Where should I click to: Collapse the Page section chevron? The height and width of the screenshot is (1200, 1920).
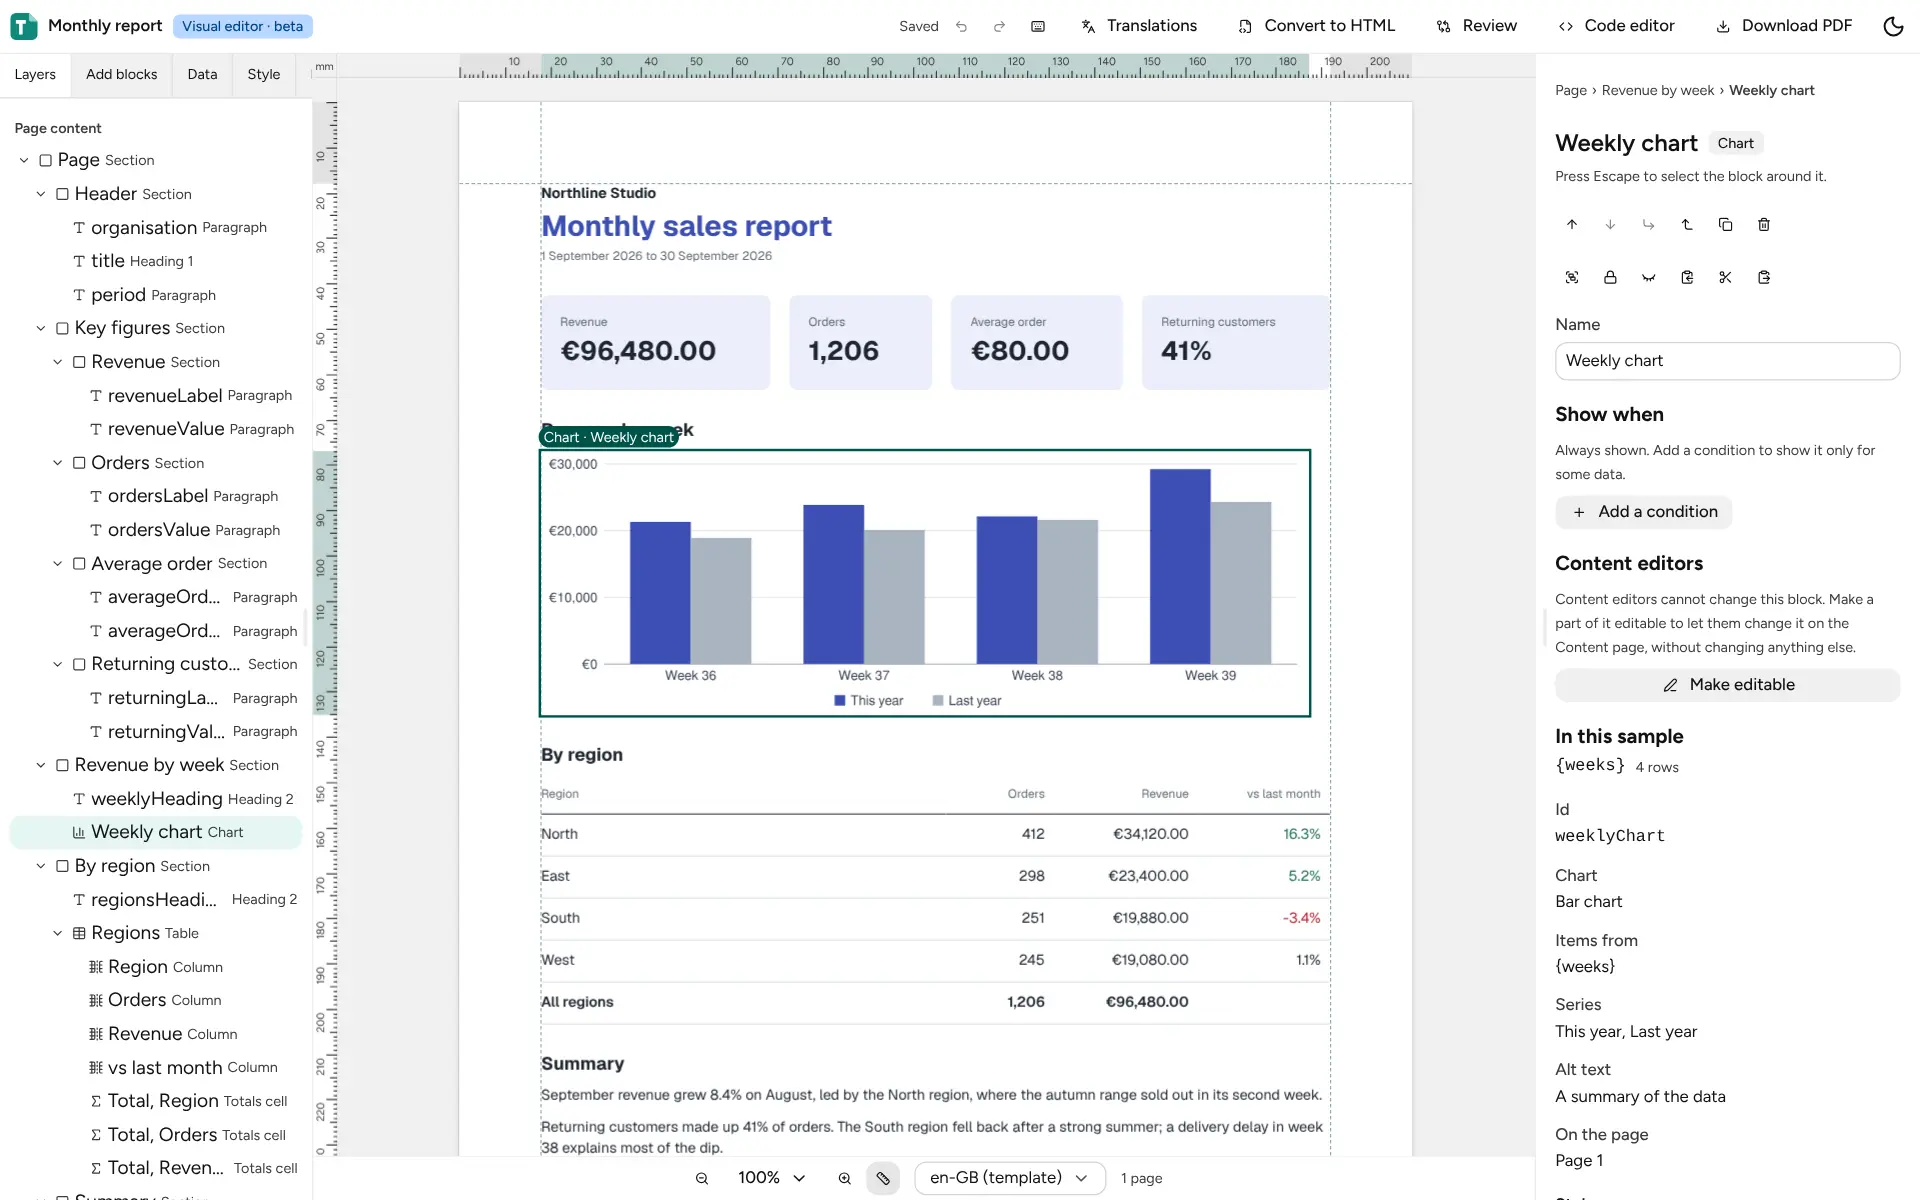click(24, 161)
